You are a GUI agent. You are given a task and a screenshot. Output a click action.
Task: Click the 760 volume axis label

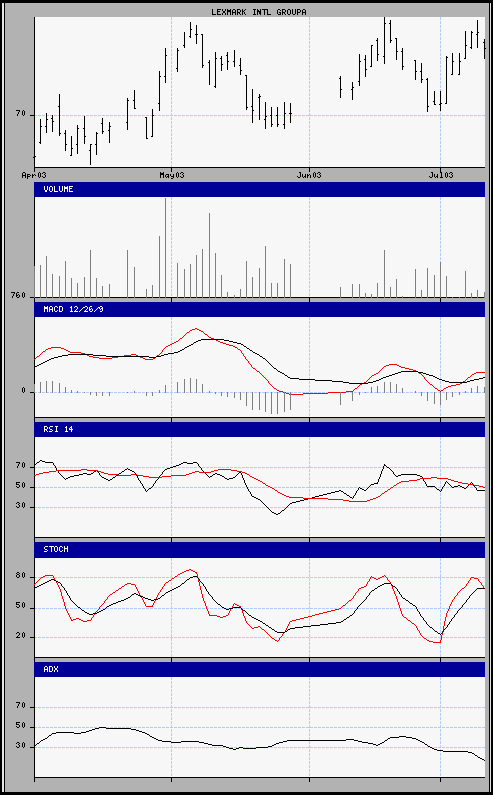pos(18,295)
